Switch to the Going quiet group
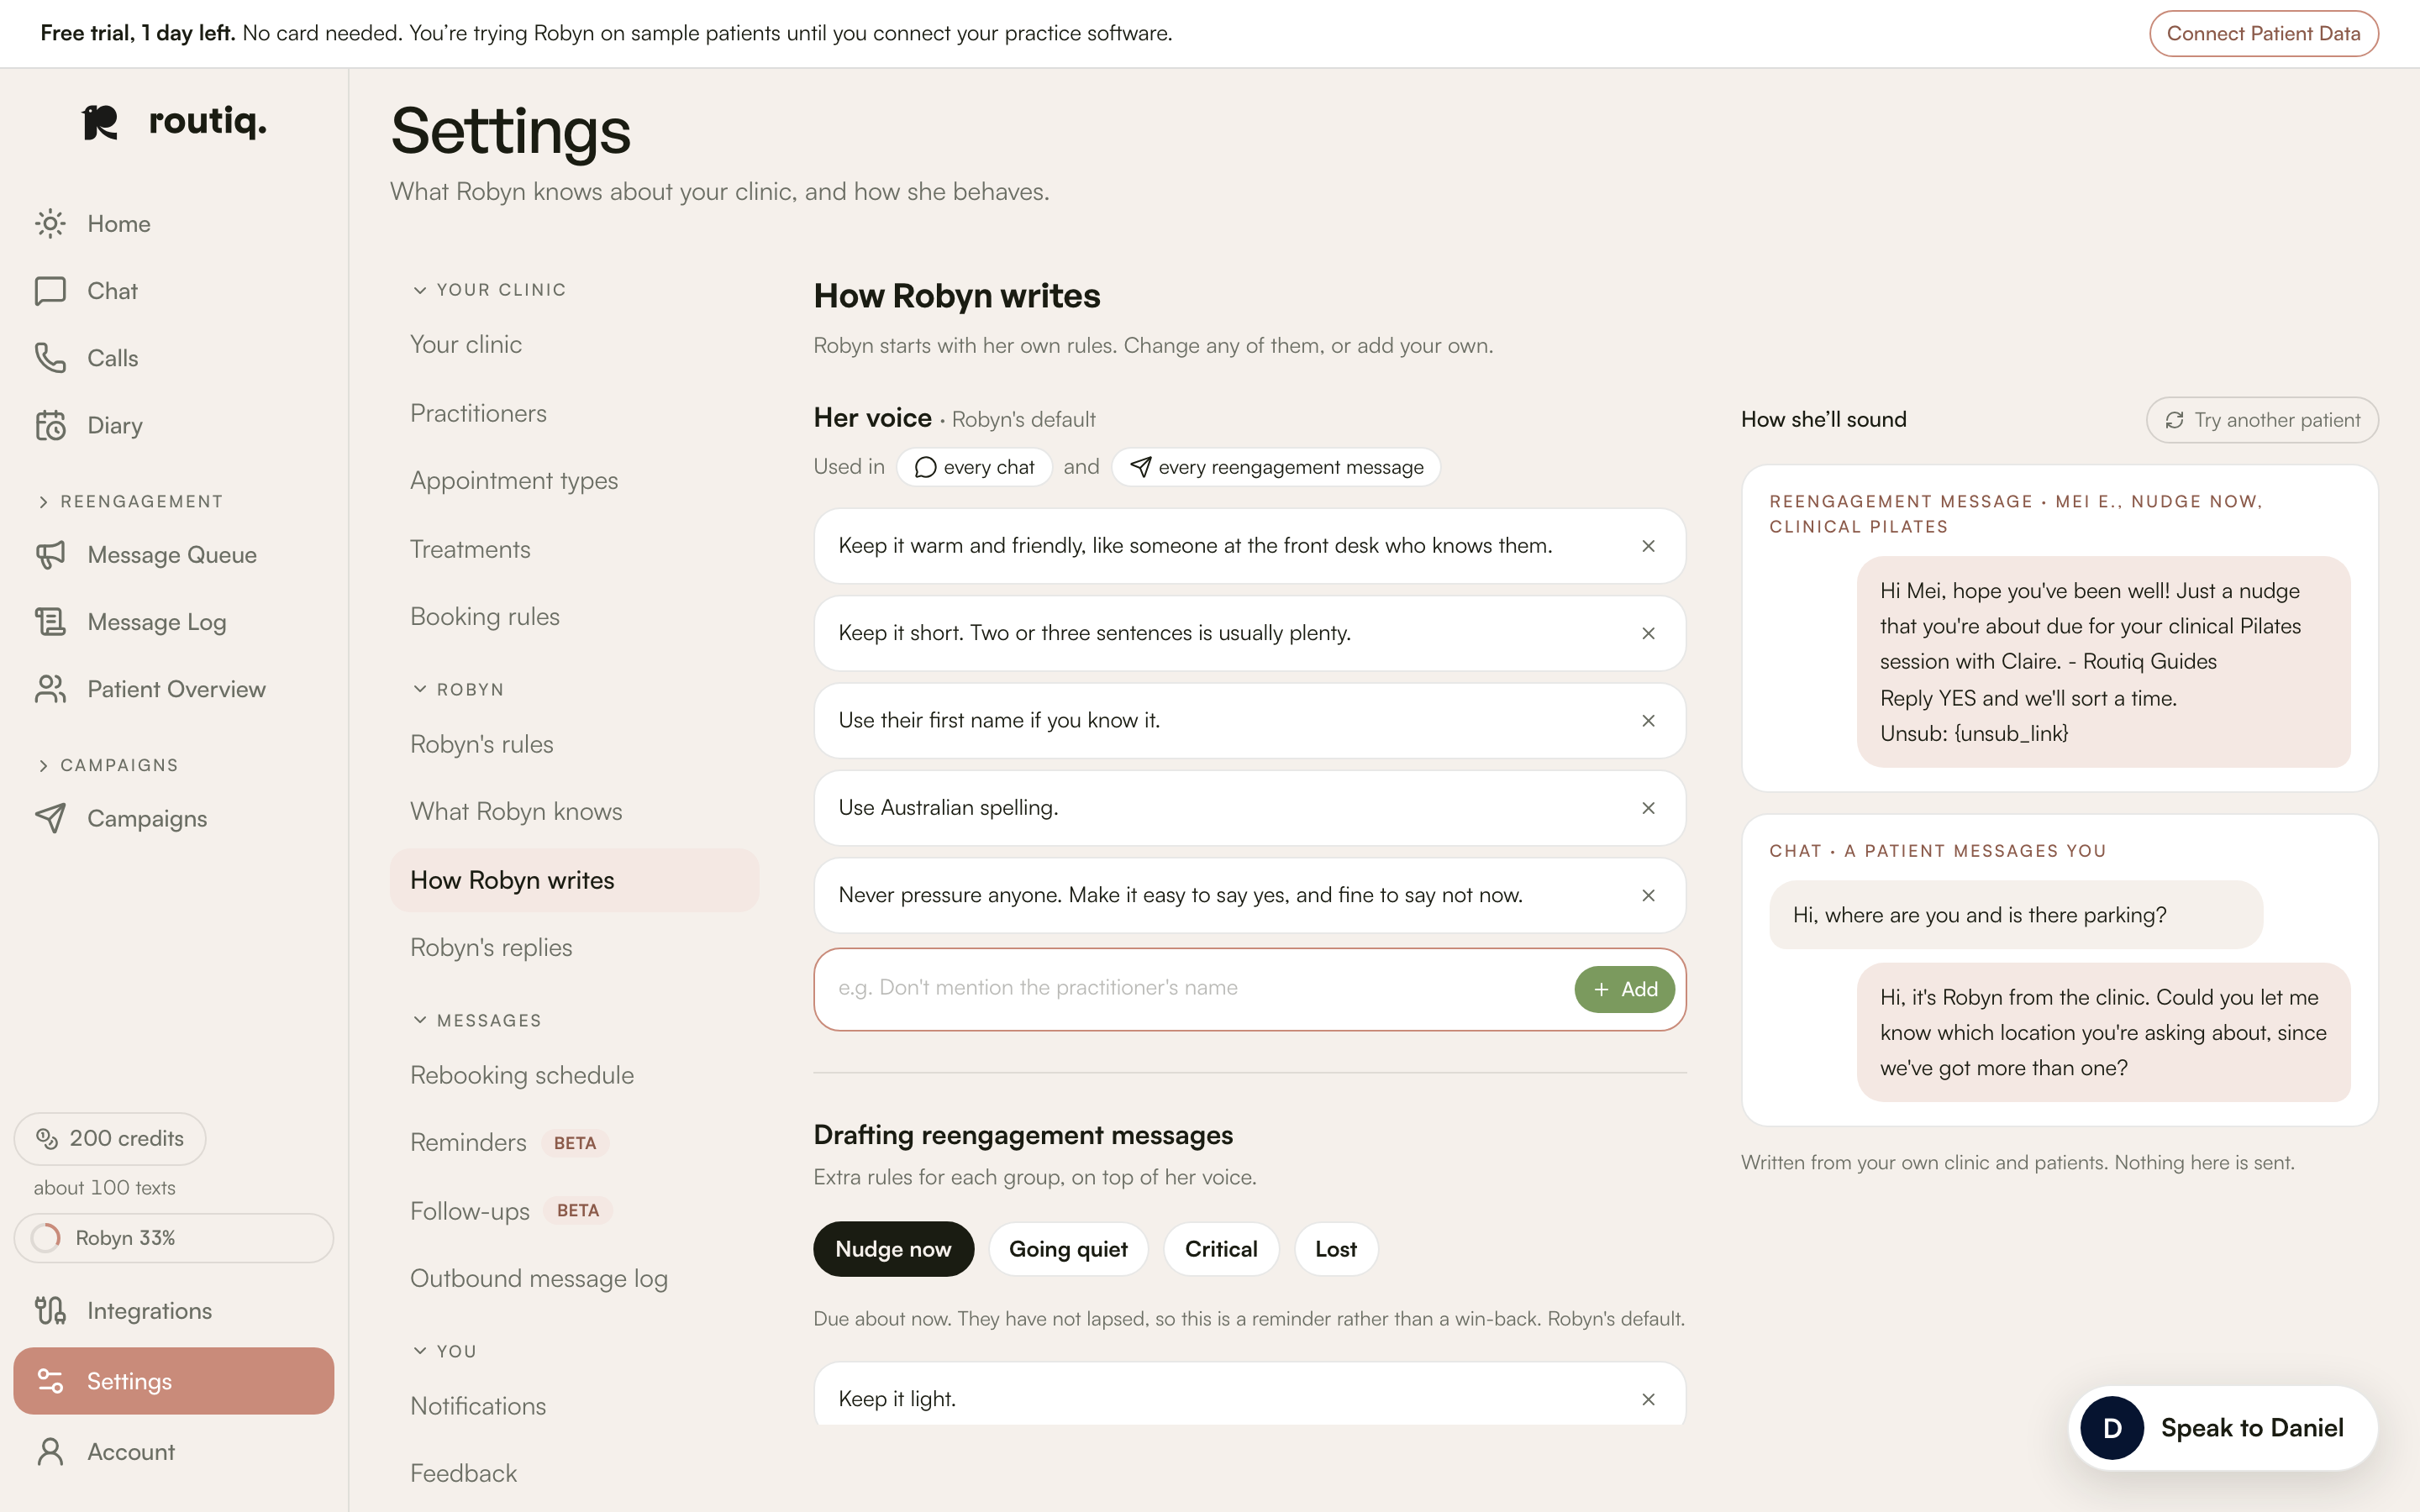 pos(1068,1249)
